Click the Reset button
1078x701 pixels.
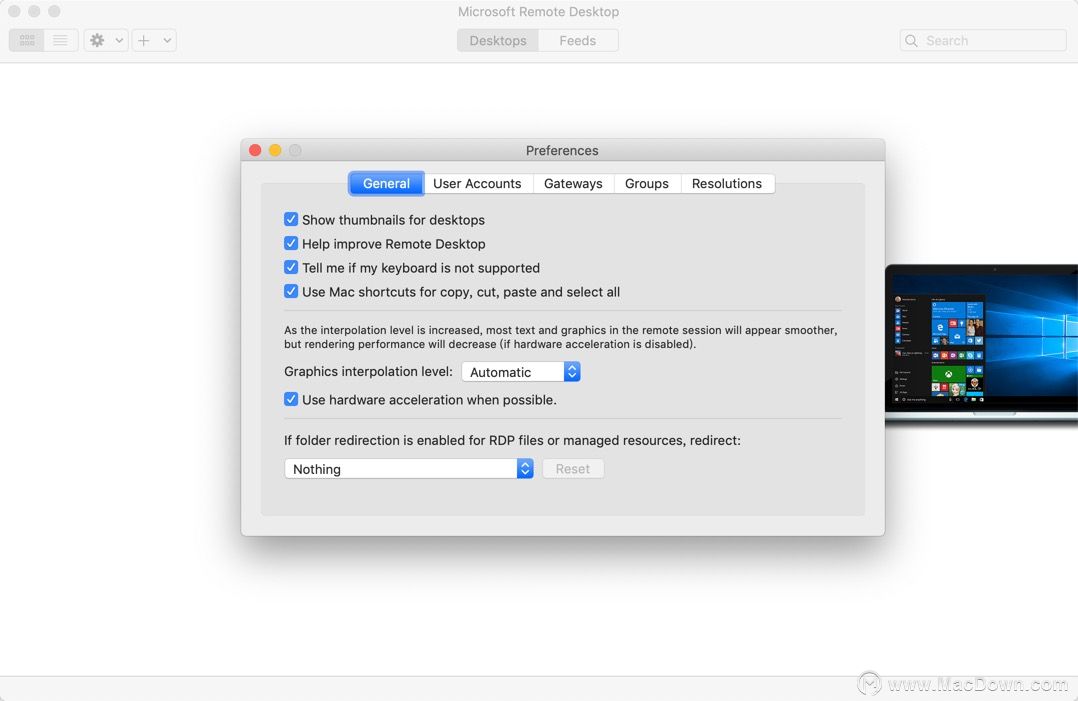(573, 469)
